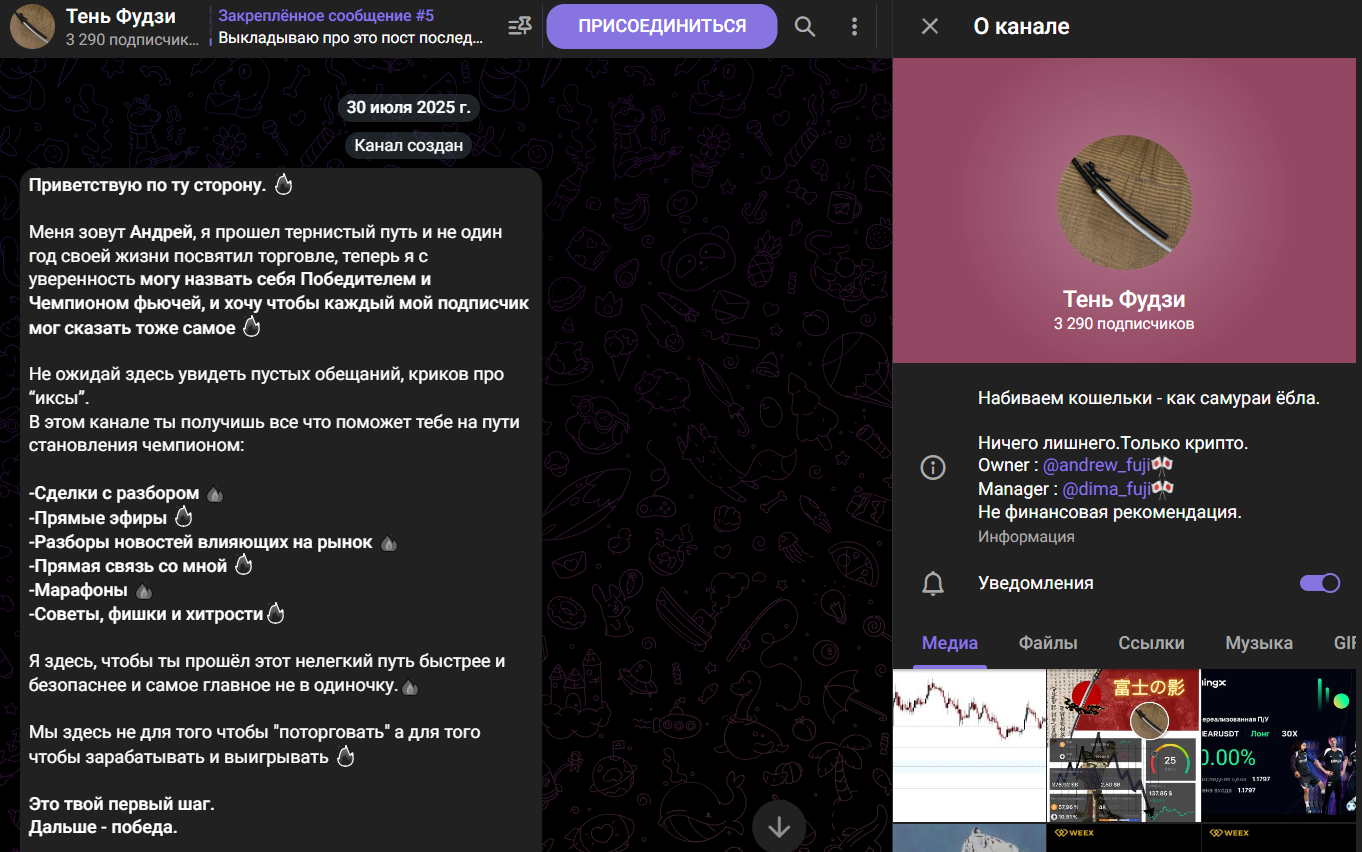
Task: Open the channel avatar in the header
Action: coord(33,27)
